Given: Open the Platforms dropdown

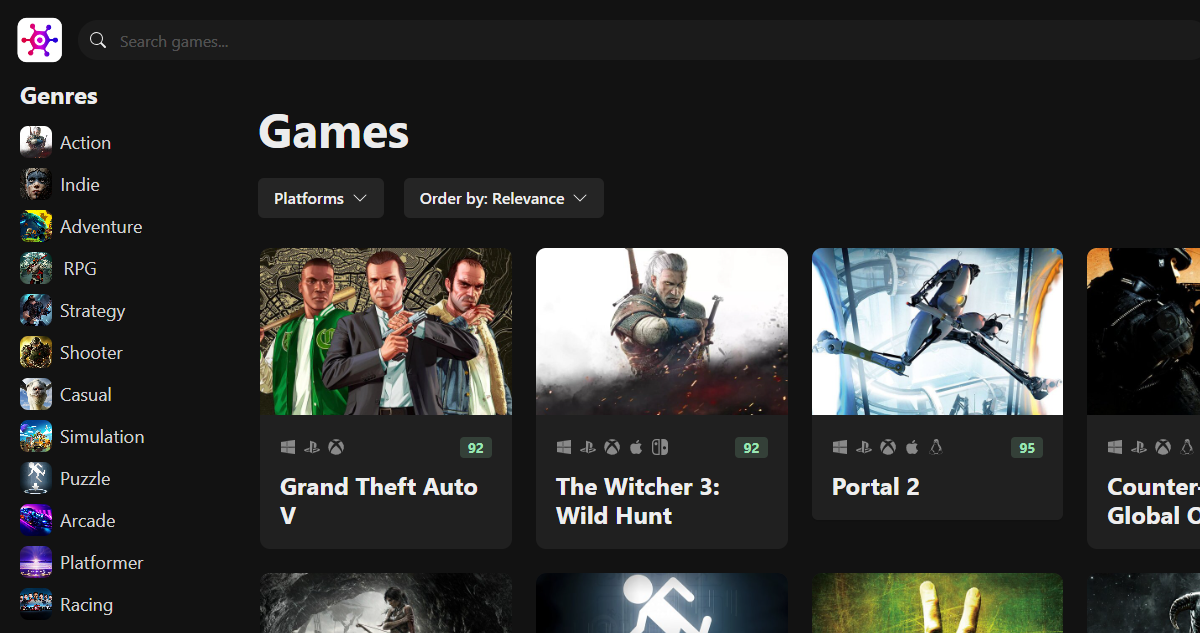Looking at the screenshot, I should pyautogui.click(x=321, y=198).
